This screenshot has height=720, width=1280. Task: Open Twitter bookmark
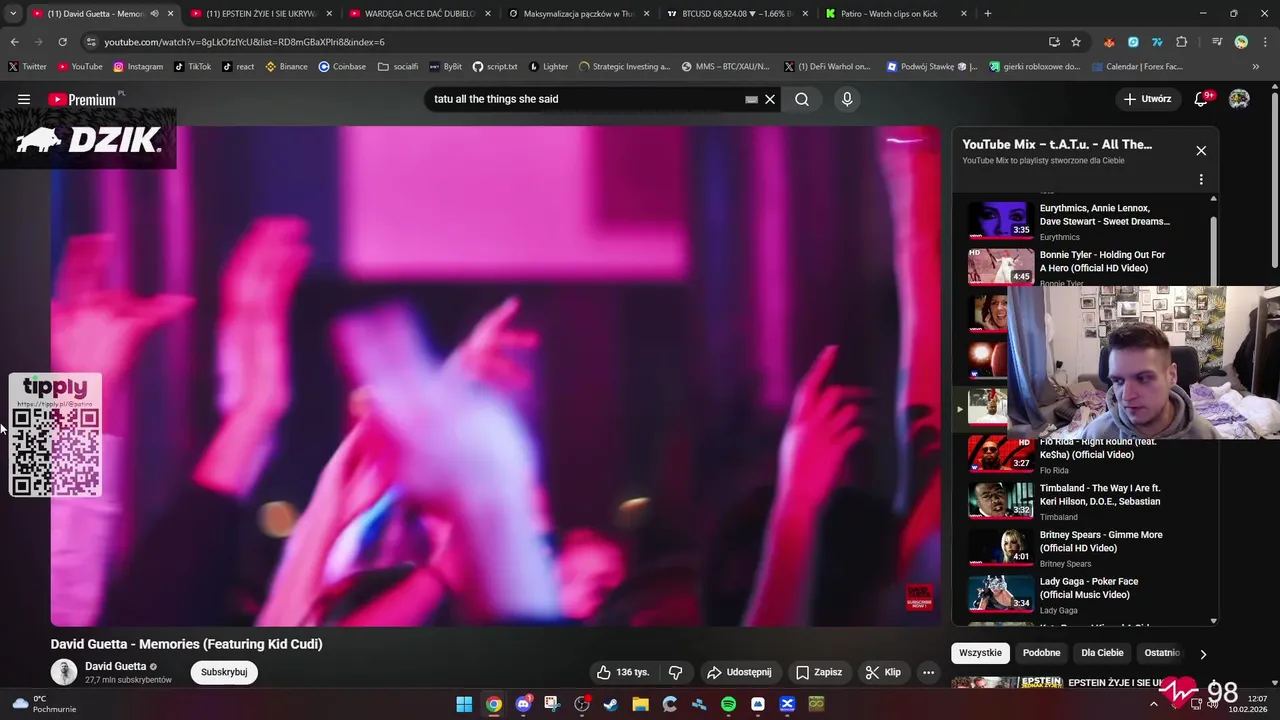click(28, 67)
